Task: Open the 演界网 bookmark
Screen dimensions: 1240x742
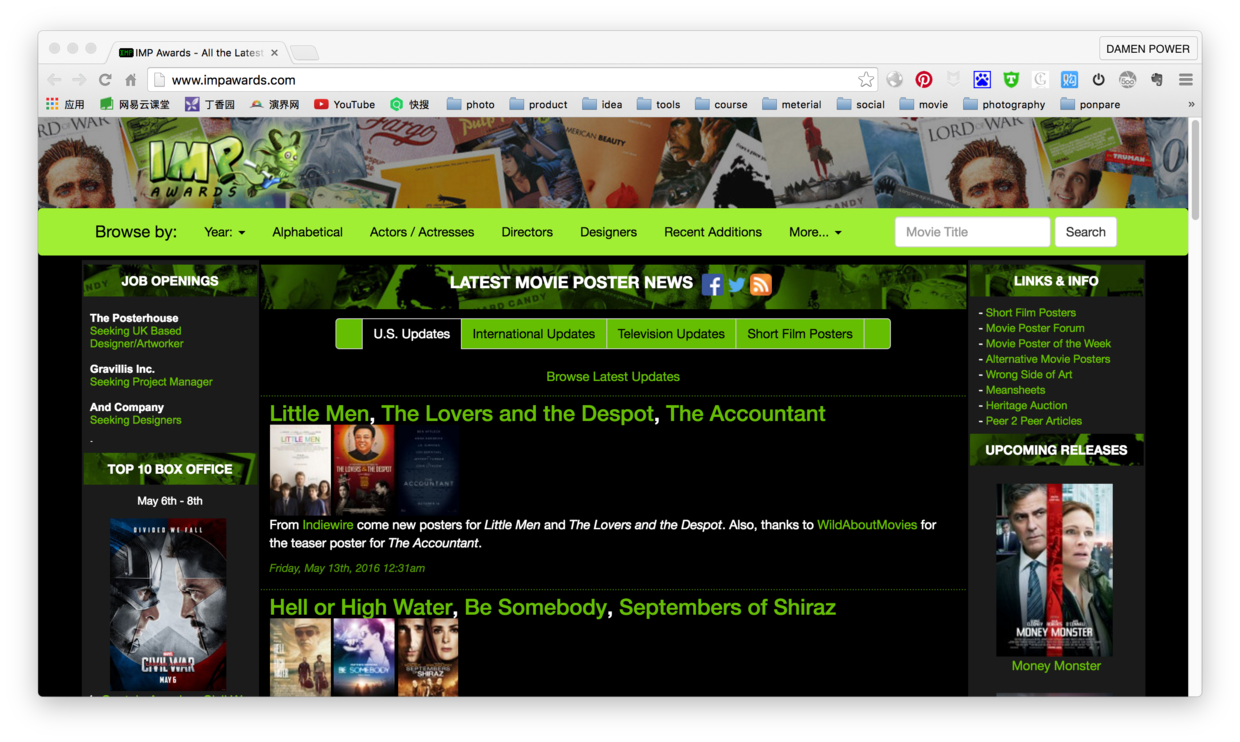Action: [275, 104]
